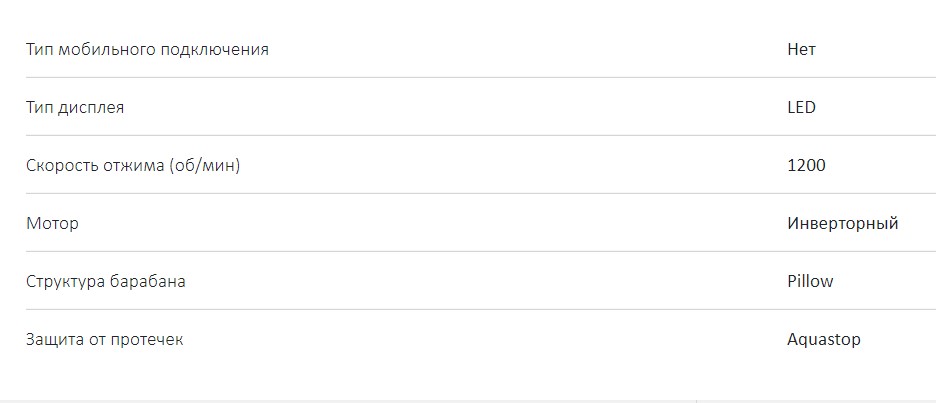The image size is (936, 403).
Task: Select the 'LED' display type value
Action: pyautogui.click(x=801, y=107)
